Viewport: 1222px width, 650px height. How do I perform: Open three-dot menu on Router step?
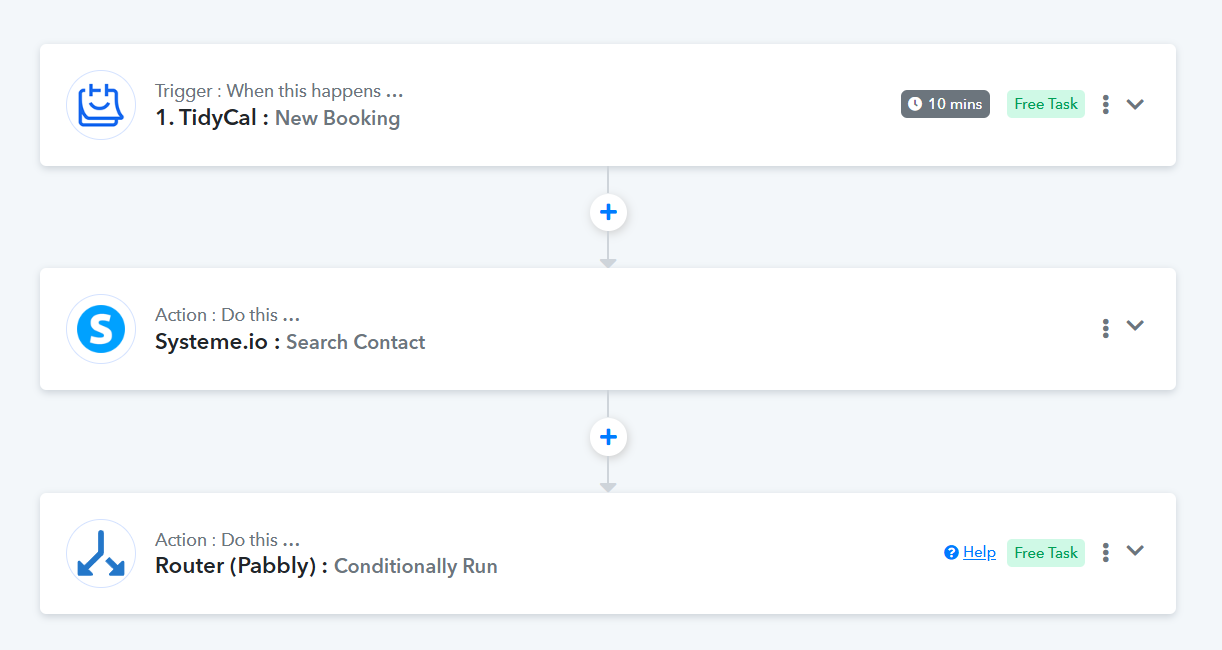(1105, 552)
